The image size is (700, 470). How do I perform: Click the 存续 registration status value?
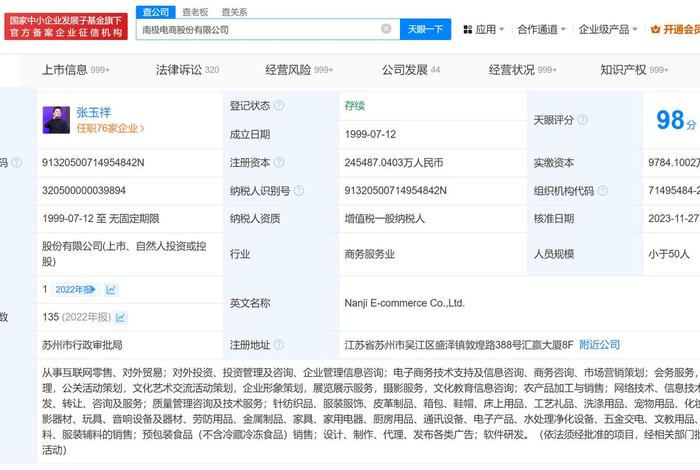355,106
